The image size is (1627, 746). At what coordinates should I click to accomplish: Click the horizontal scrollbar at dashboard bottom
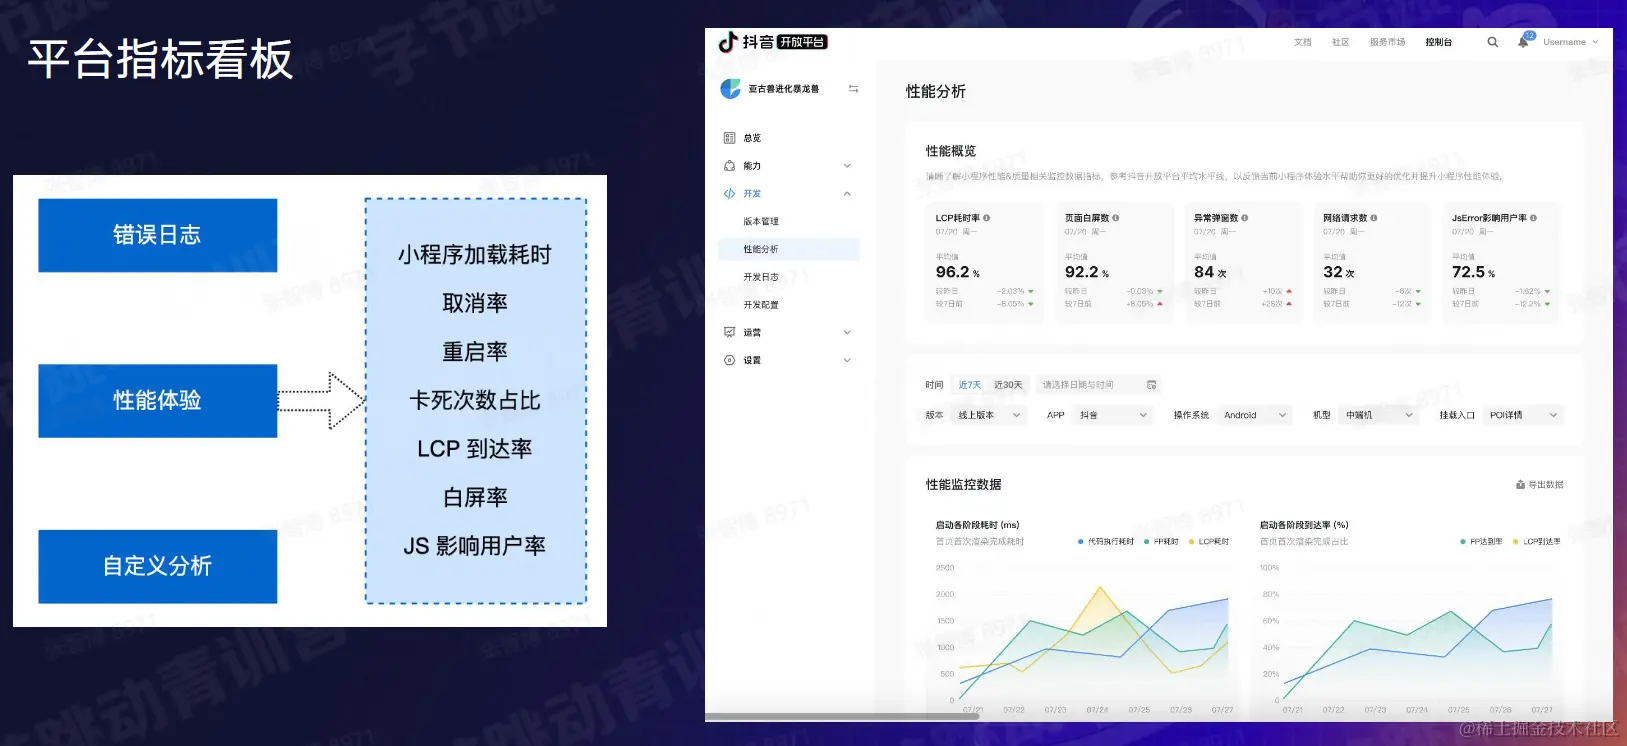841,716
